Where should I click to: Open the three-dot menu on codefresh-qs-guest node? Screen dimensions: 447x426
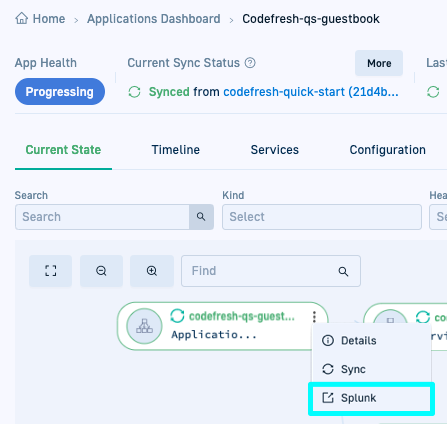coord(314,316)
